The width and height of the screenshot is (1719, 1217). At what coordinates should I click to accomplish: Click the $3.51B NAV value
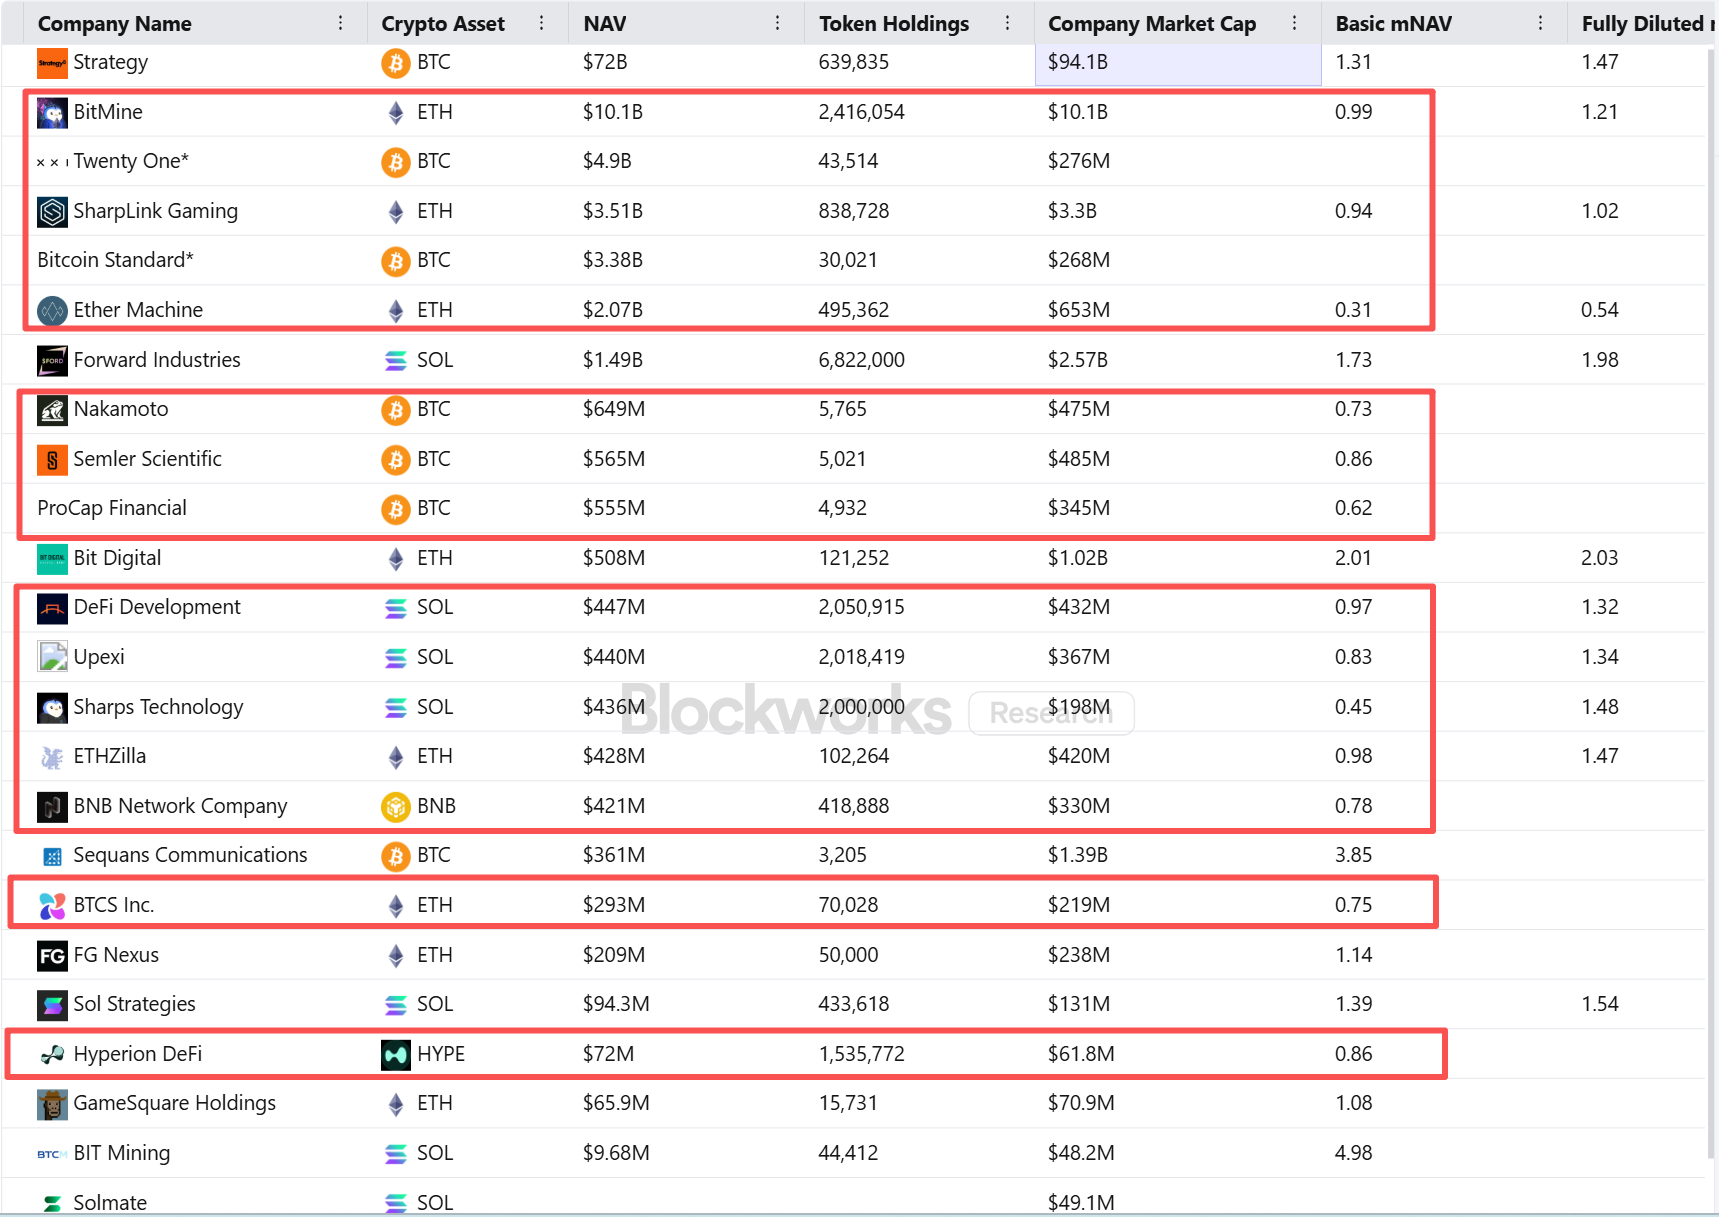(613, 211)
